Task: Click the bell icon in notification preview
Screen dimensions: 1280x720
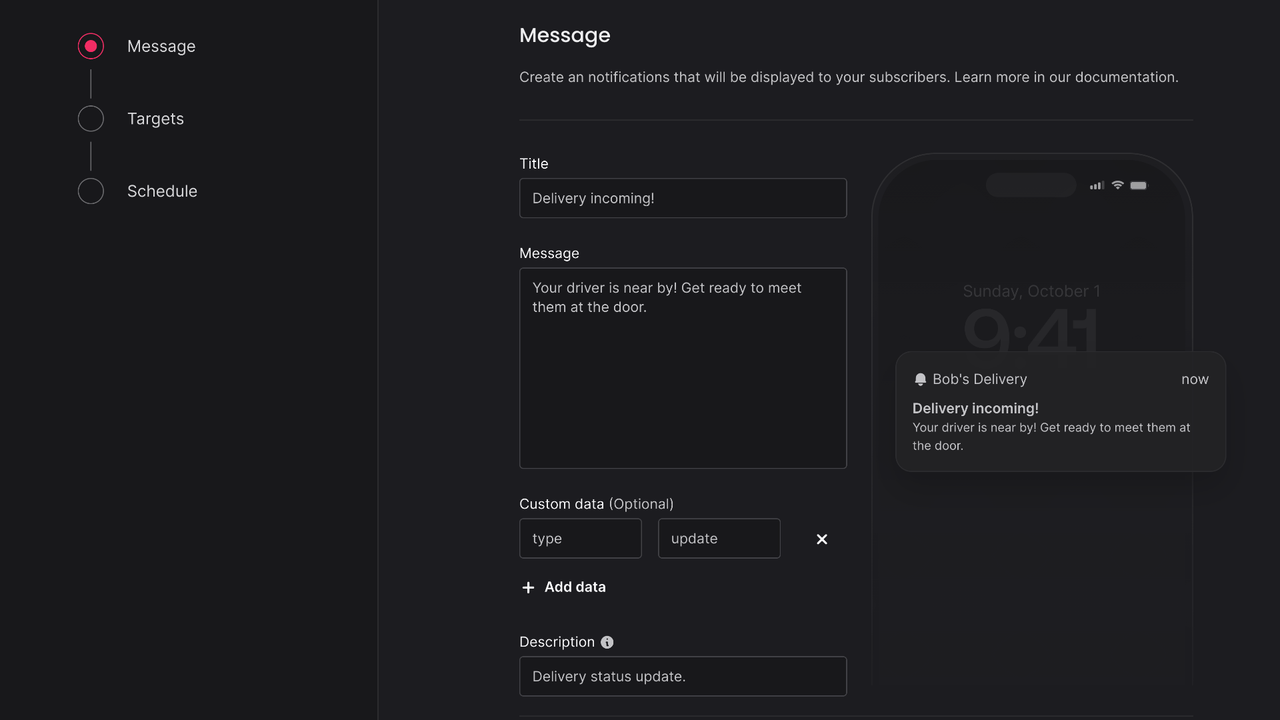Action: pyautogui.click(x=920, y=380)
